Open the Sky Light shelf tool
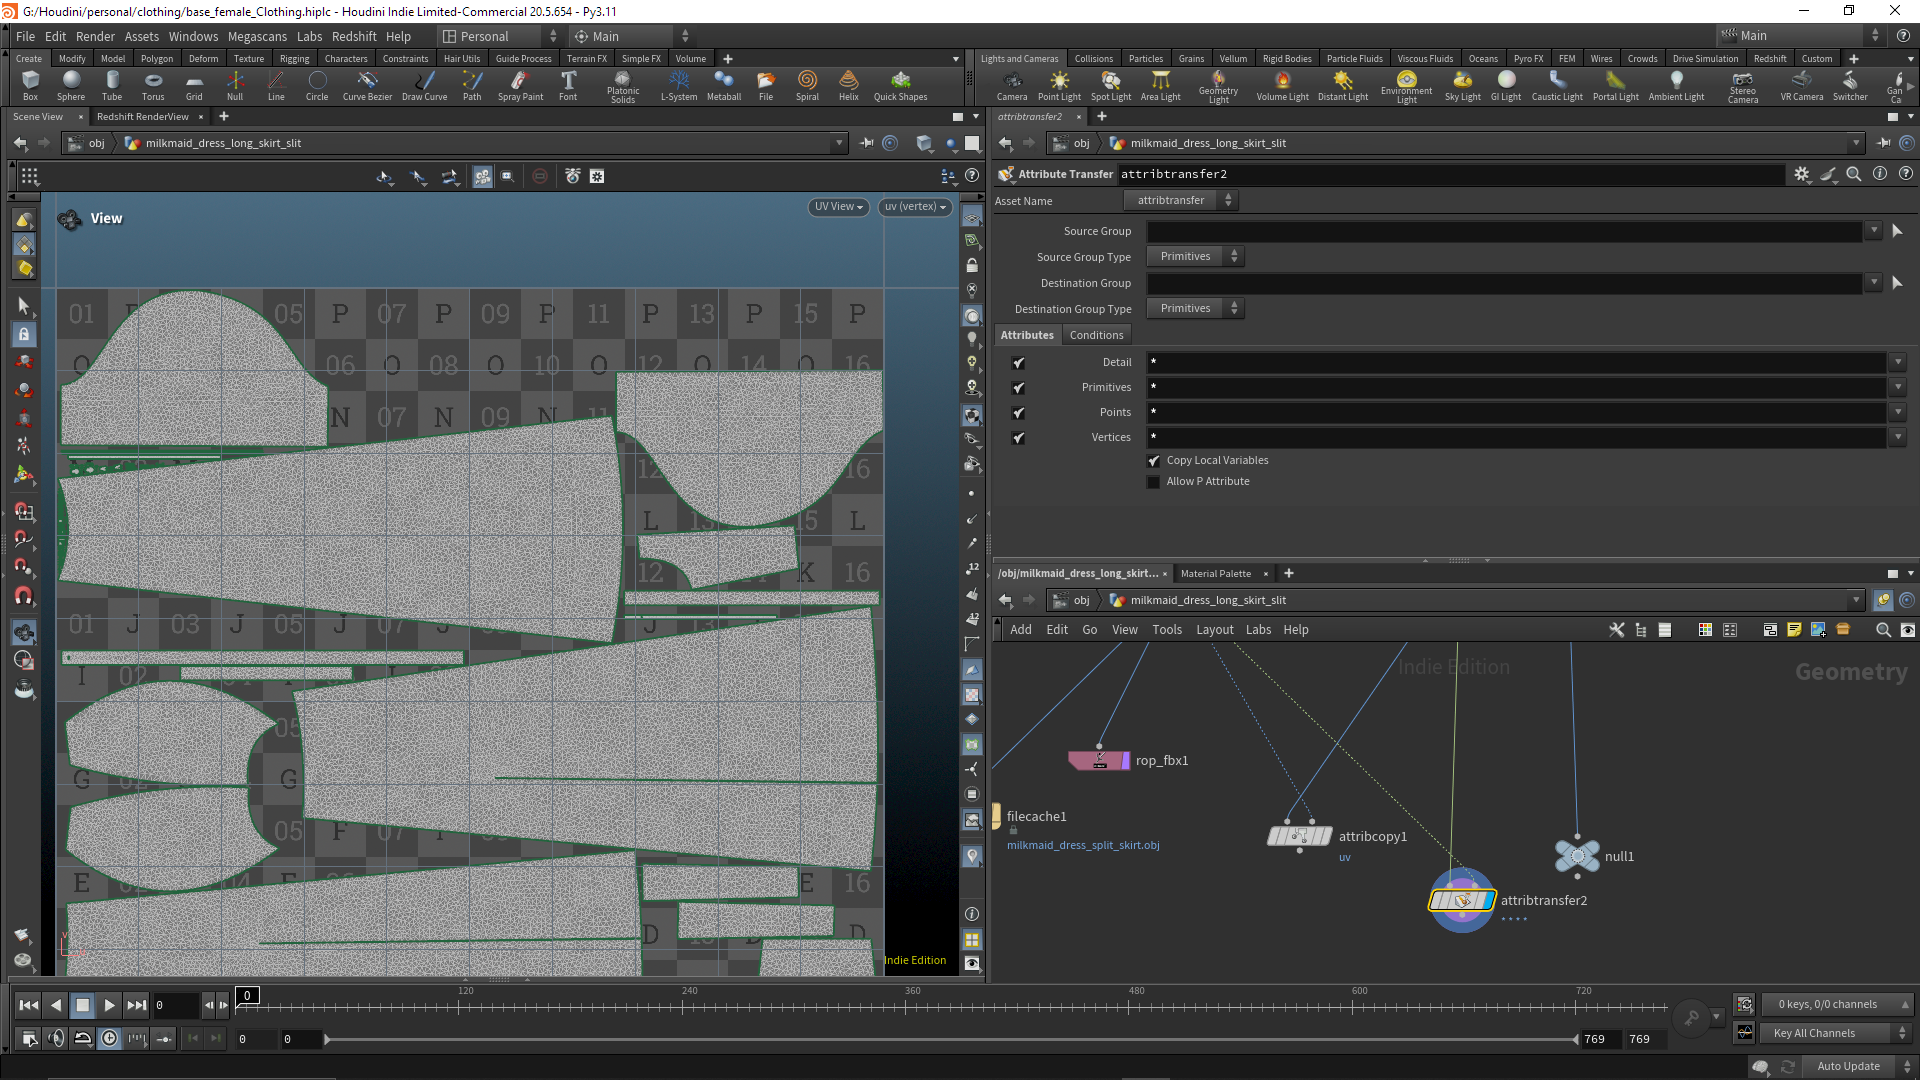Screen dimensions: 1920x1080 coord(1462,85)
